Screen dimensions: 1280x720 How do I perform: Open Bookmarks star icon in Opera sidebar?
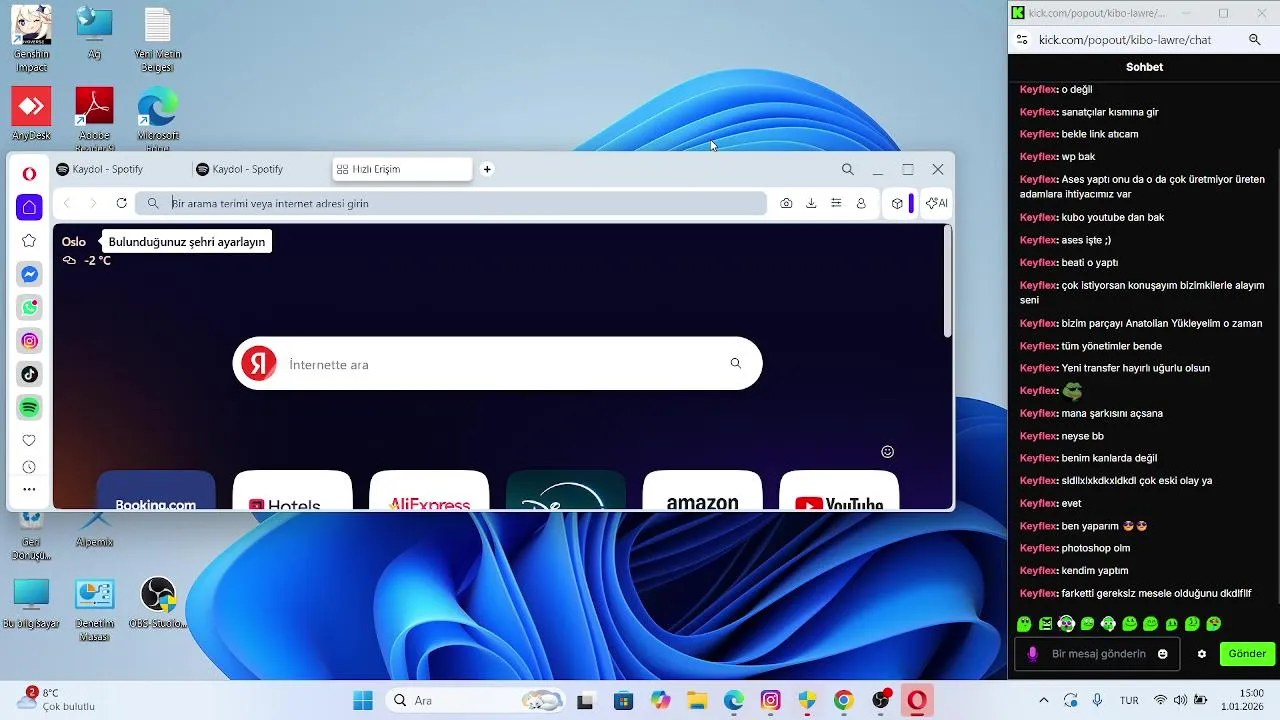[x=29, y=241]
